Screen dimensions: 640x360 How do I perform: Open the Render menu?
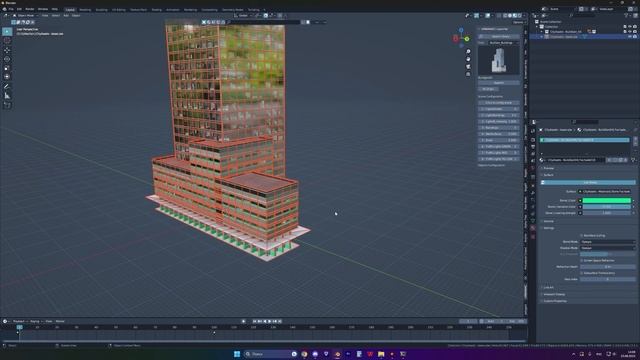tap(30, 9)
